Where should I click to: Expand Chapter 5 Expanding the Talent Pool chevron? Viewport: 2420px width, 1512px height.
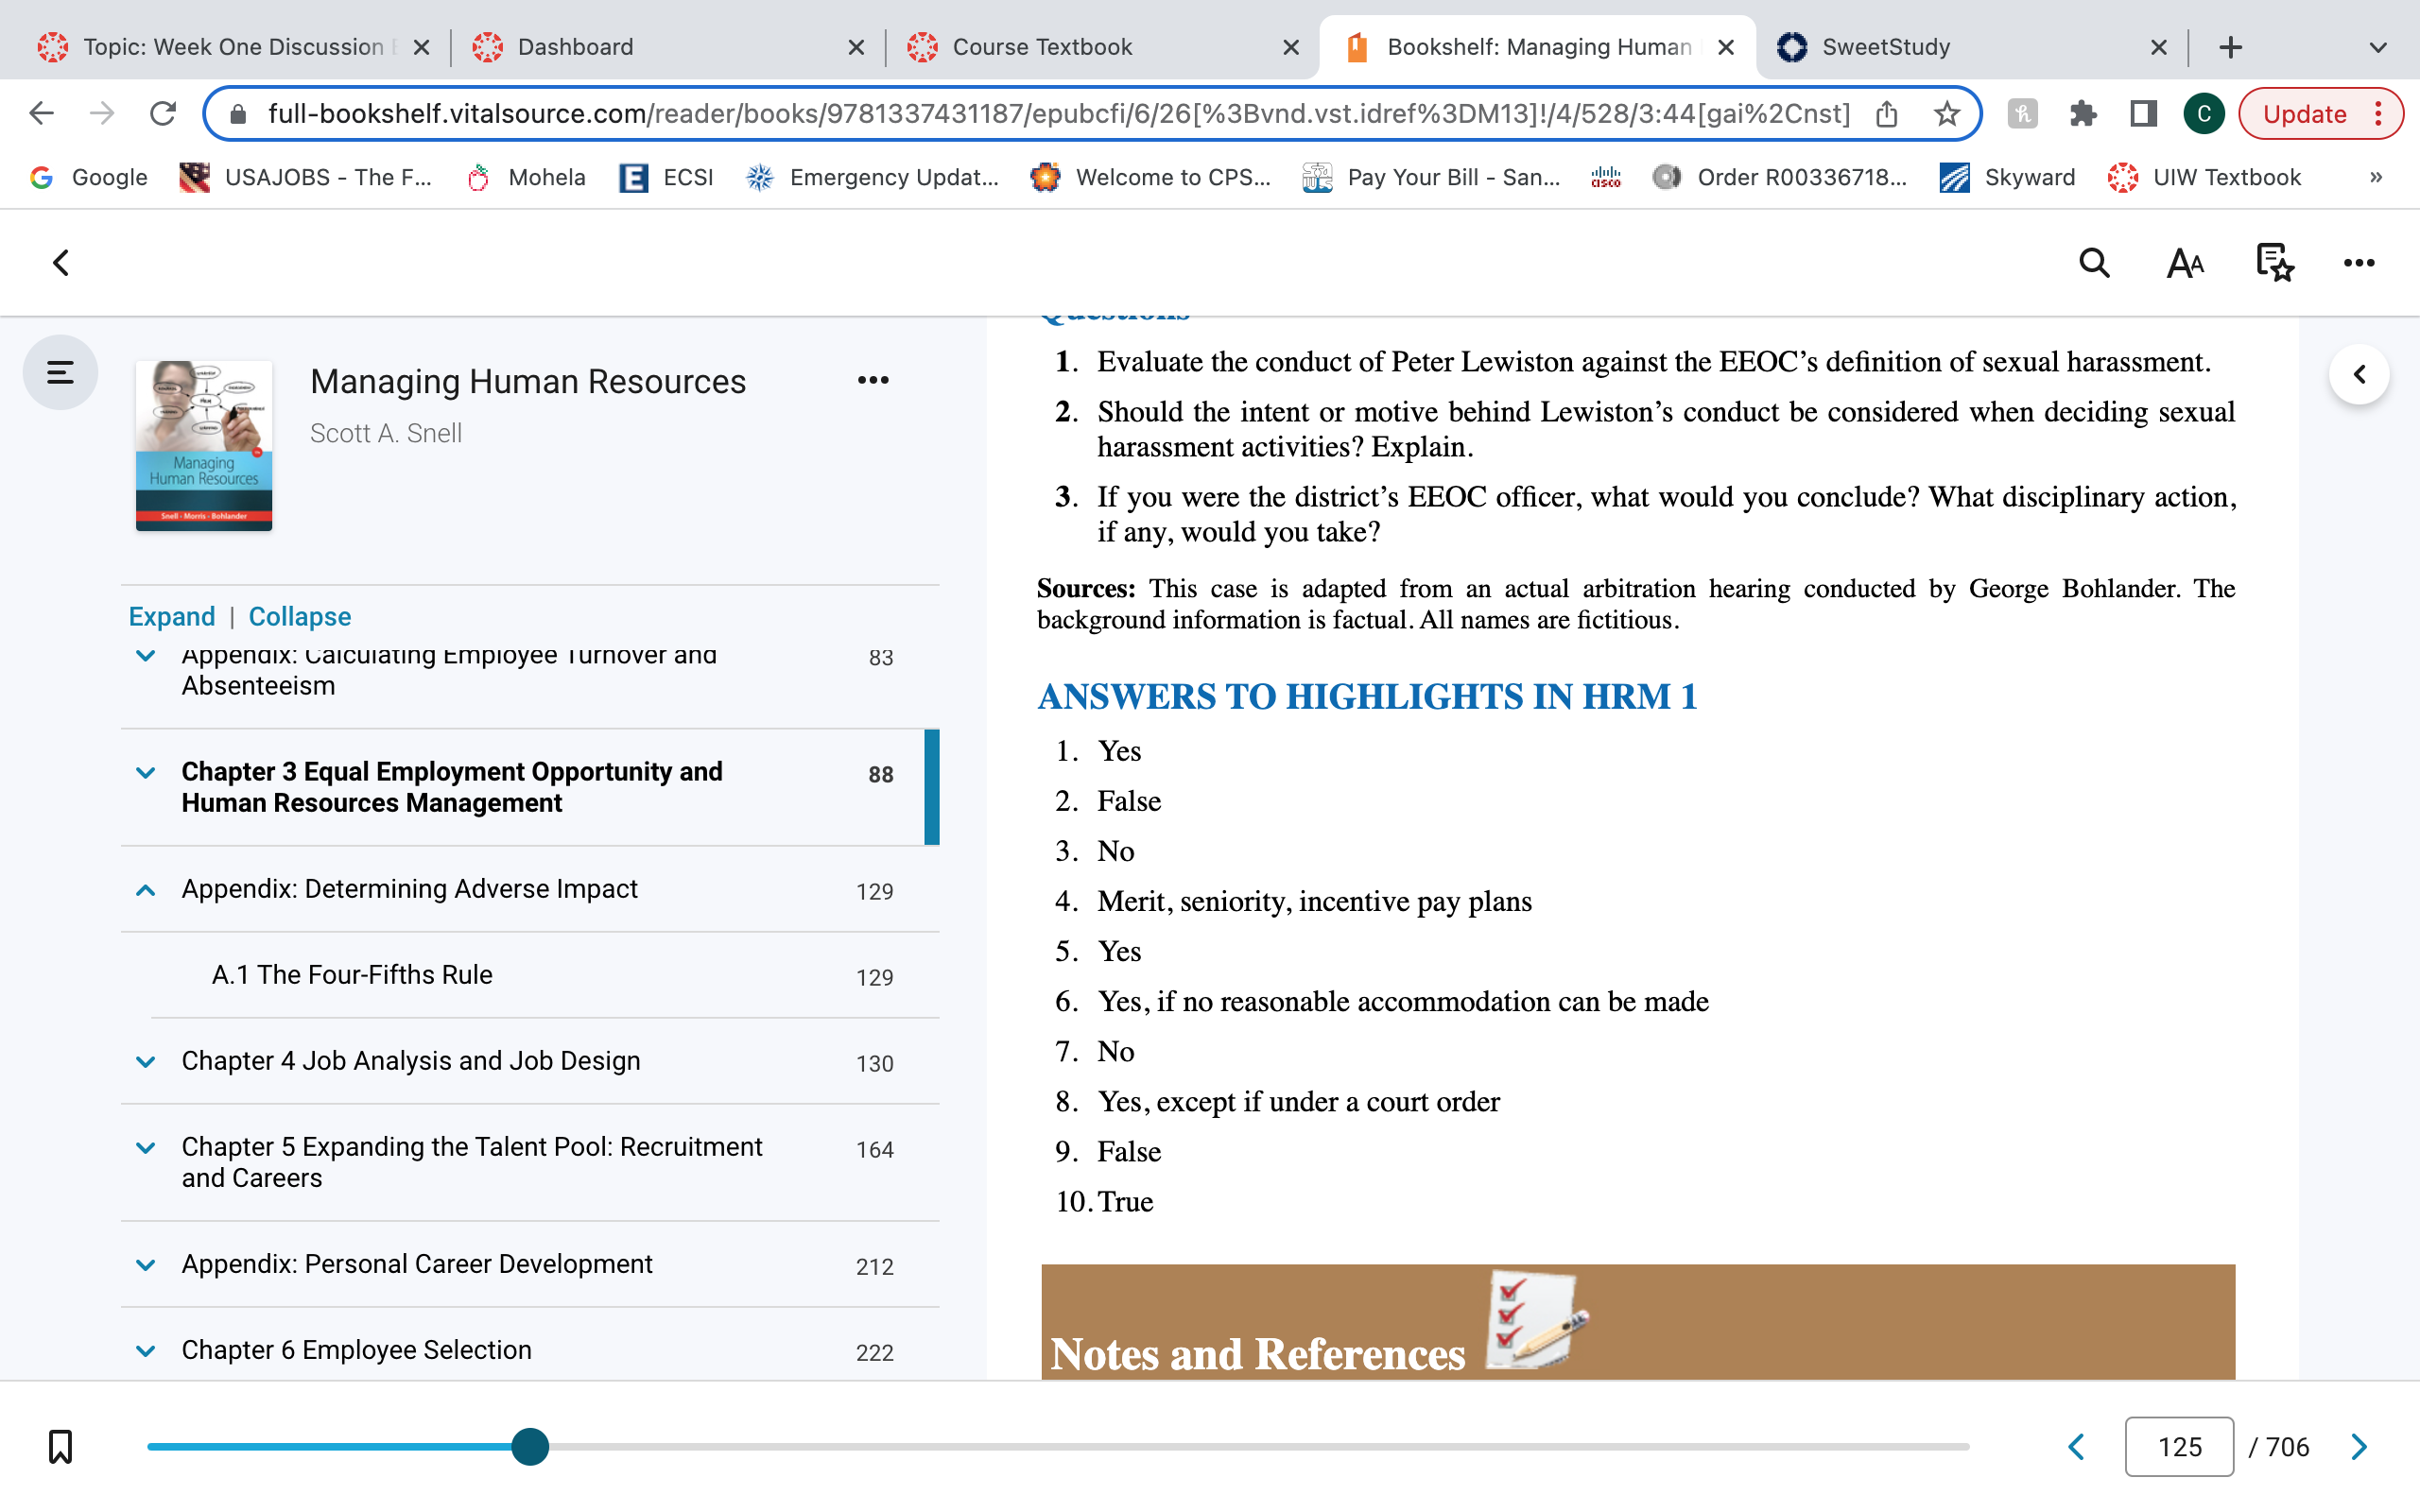(145, 1148)
